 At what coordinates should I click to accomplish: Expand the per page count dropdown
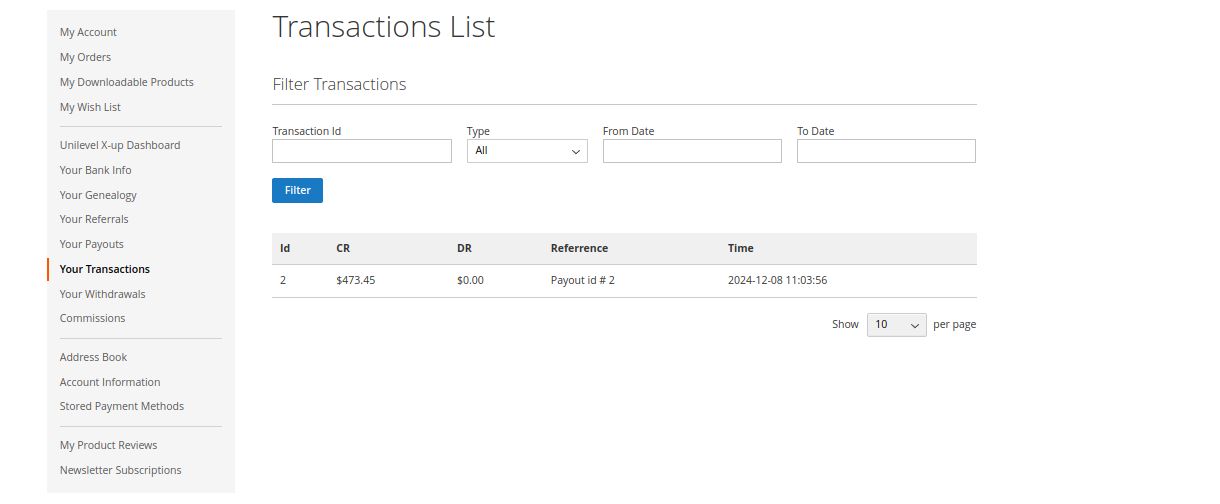[x=896, y=325]
